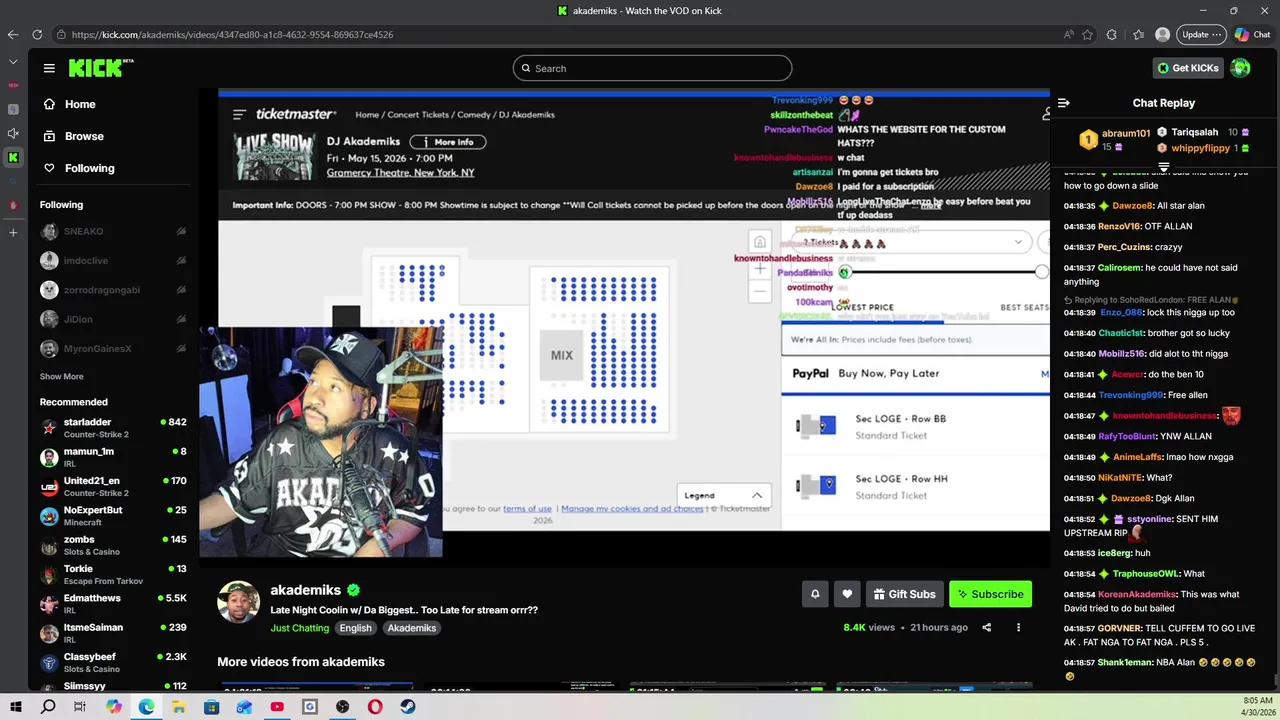Screen dimensions: 1280x720
Task: Open the Just Chatting category link
Action: [299, 628]
